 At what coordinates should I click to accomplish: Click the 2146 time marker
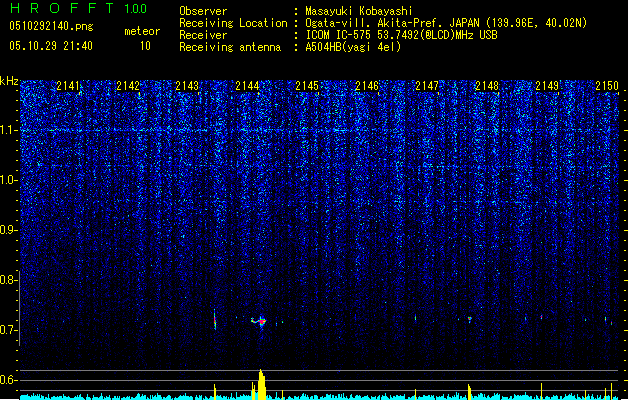click(367, 85)
